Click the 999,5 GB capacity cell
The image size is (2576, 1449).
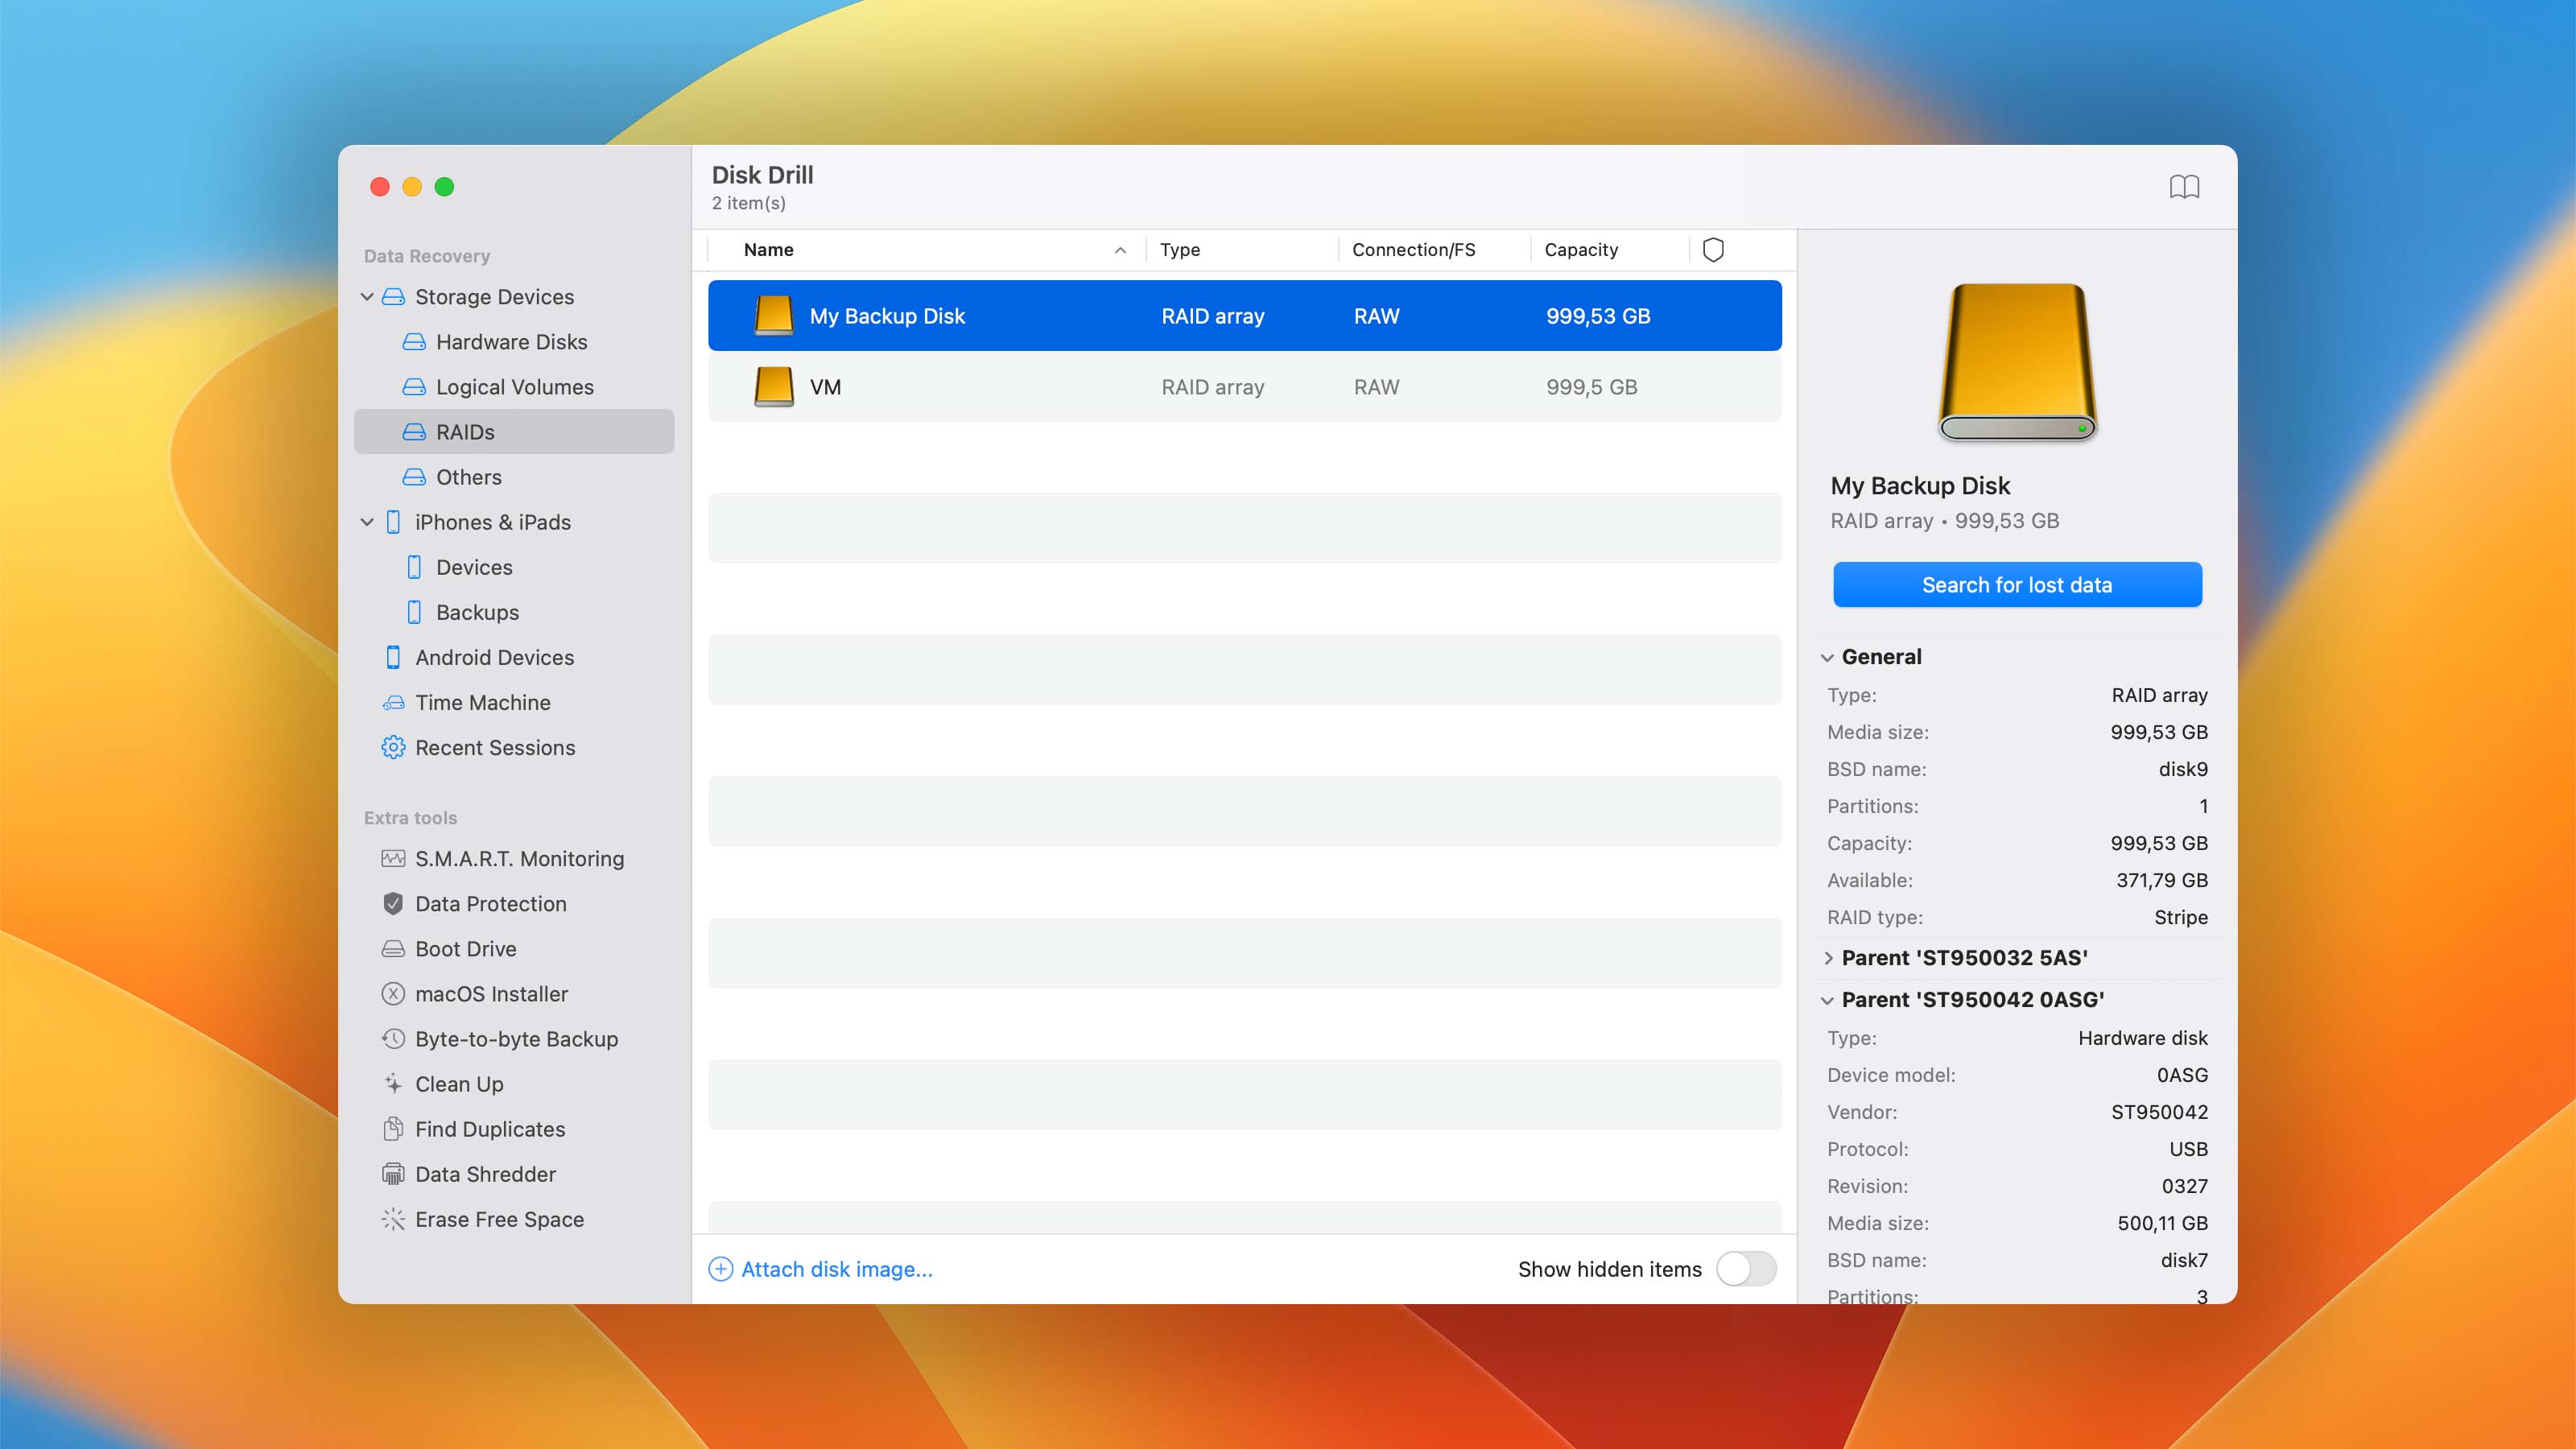click(x=1591, y=387)
